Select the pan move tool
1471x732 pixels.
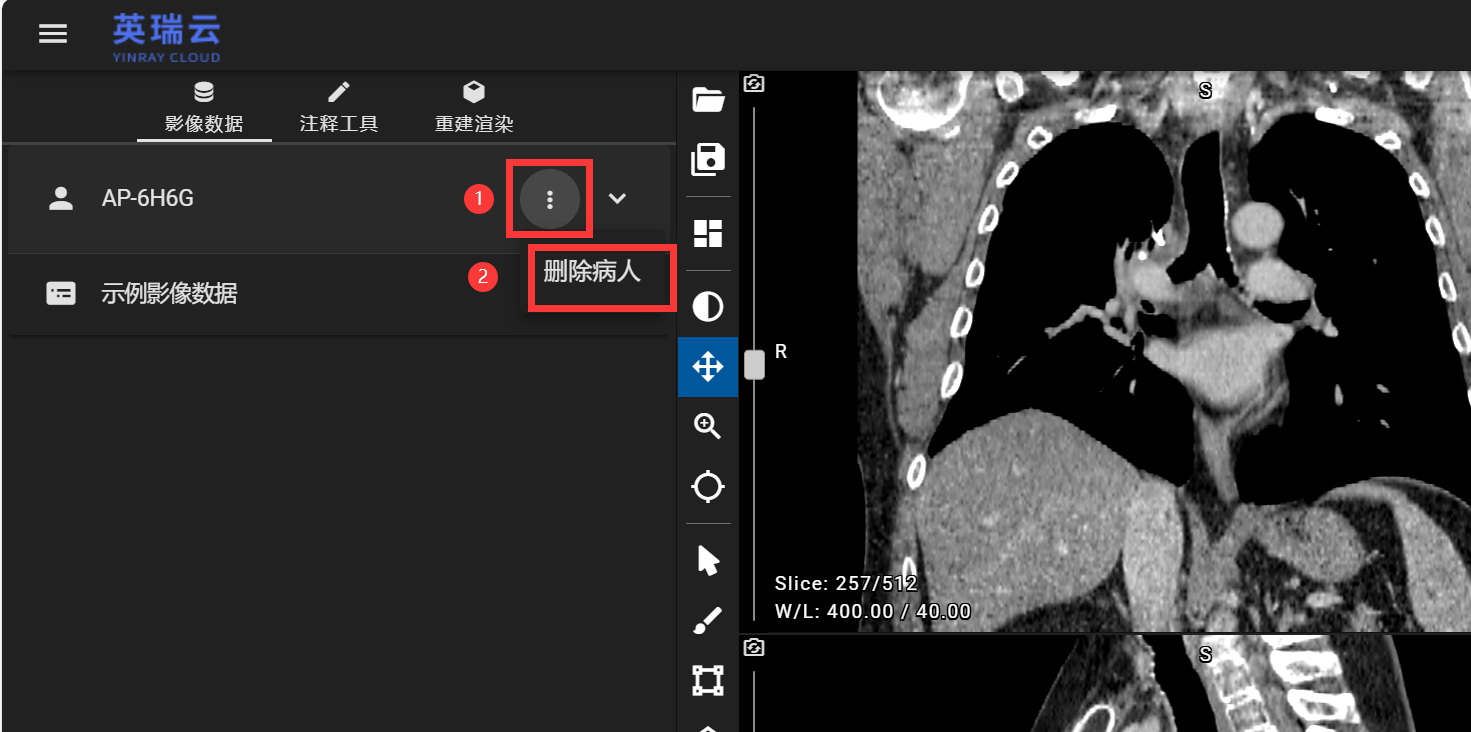(708, 367)
